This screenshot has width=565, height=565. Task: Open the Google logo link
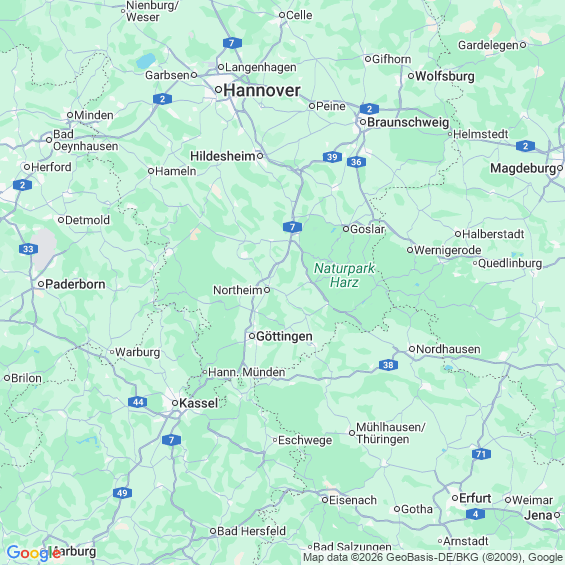[34, 553]
